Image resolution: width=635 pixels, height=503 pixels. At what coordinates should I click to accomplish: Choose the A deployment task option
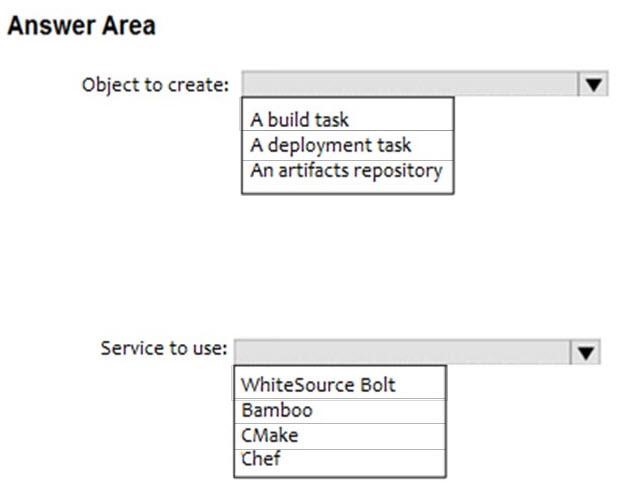coord(347,145)
